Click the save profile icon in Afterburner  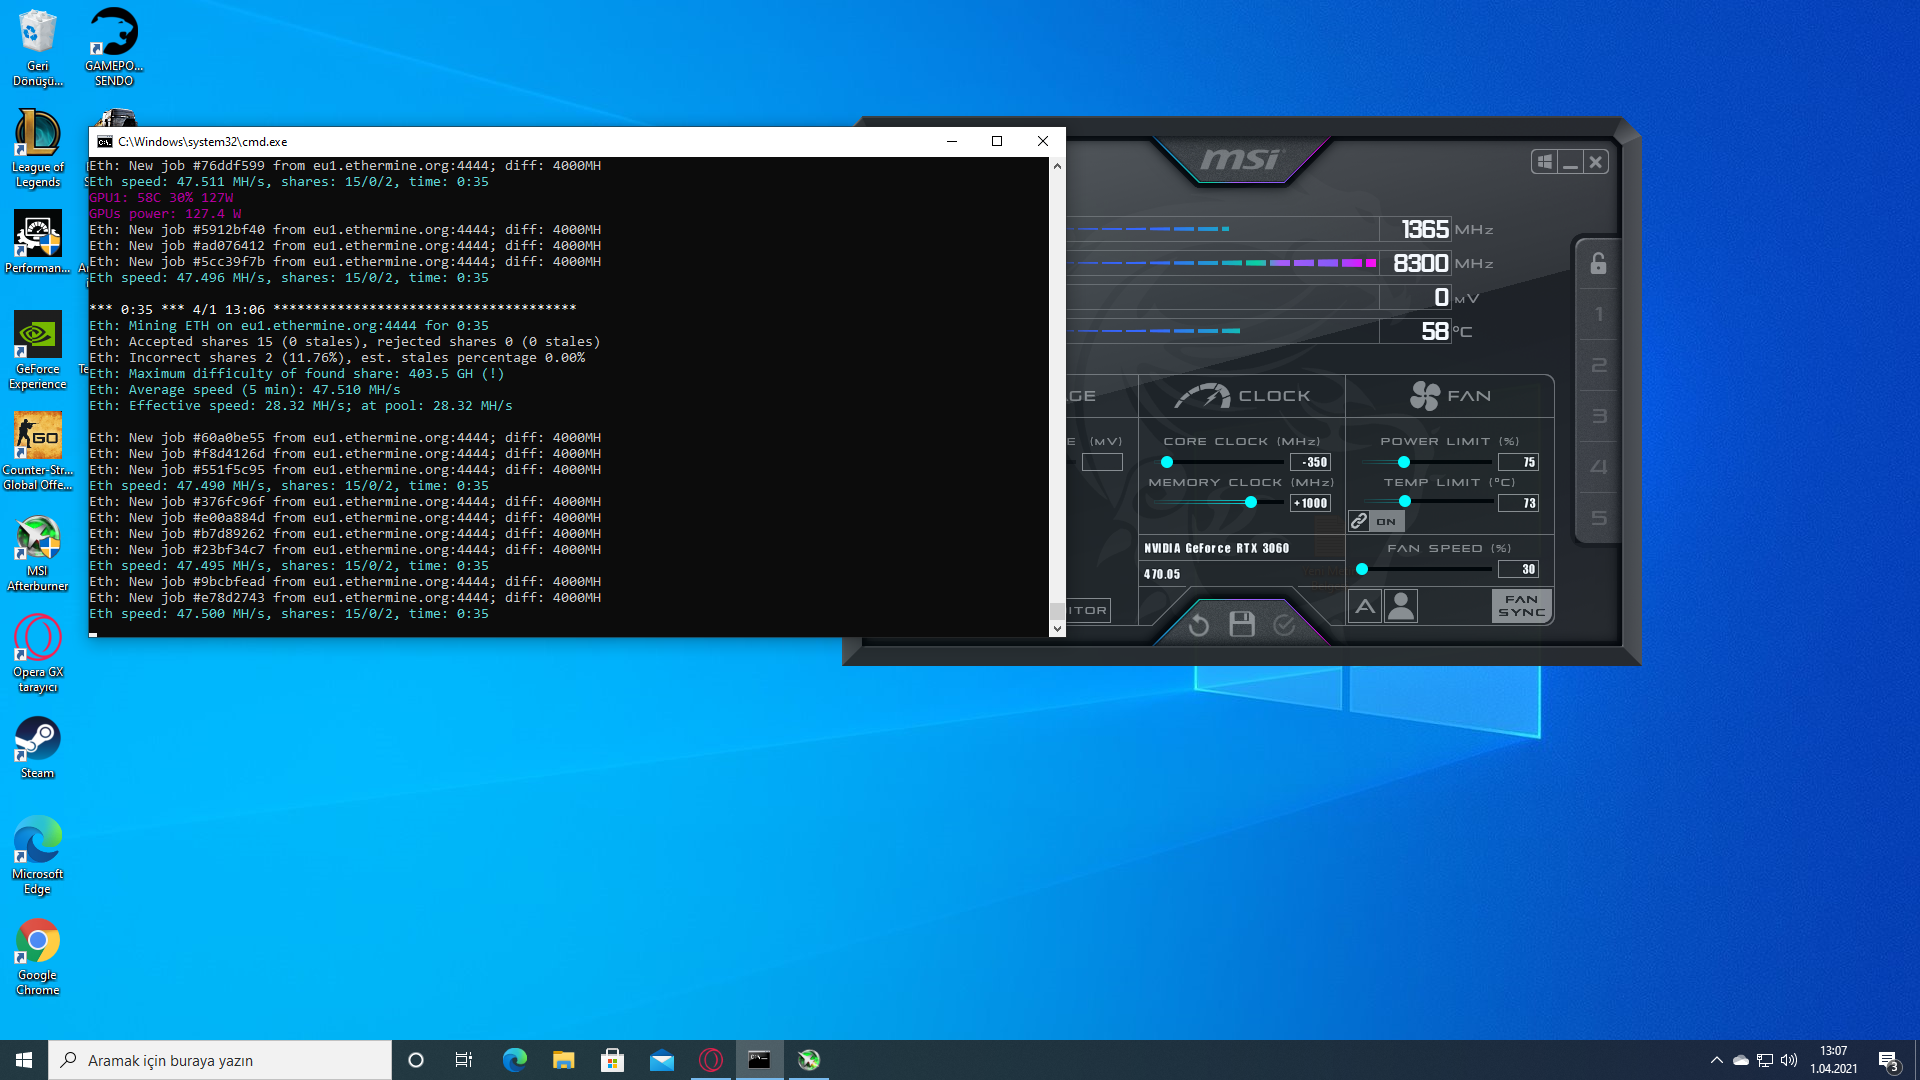click(1241, 622)
